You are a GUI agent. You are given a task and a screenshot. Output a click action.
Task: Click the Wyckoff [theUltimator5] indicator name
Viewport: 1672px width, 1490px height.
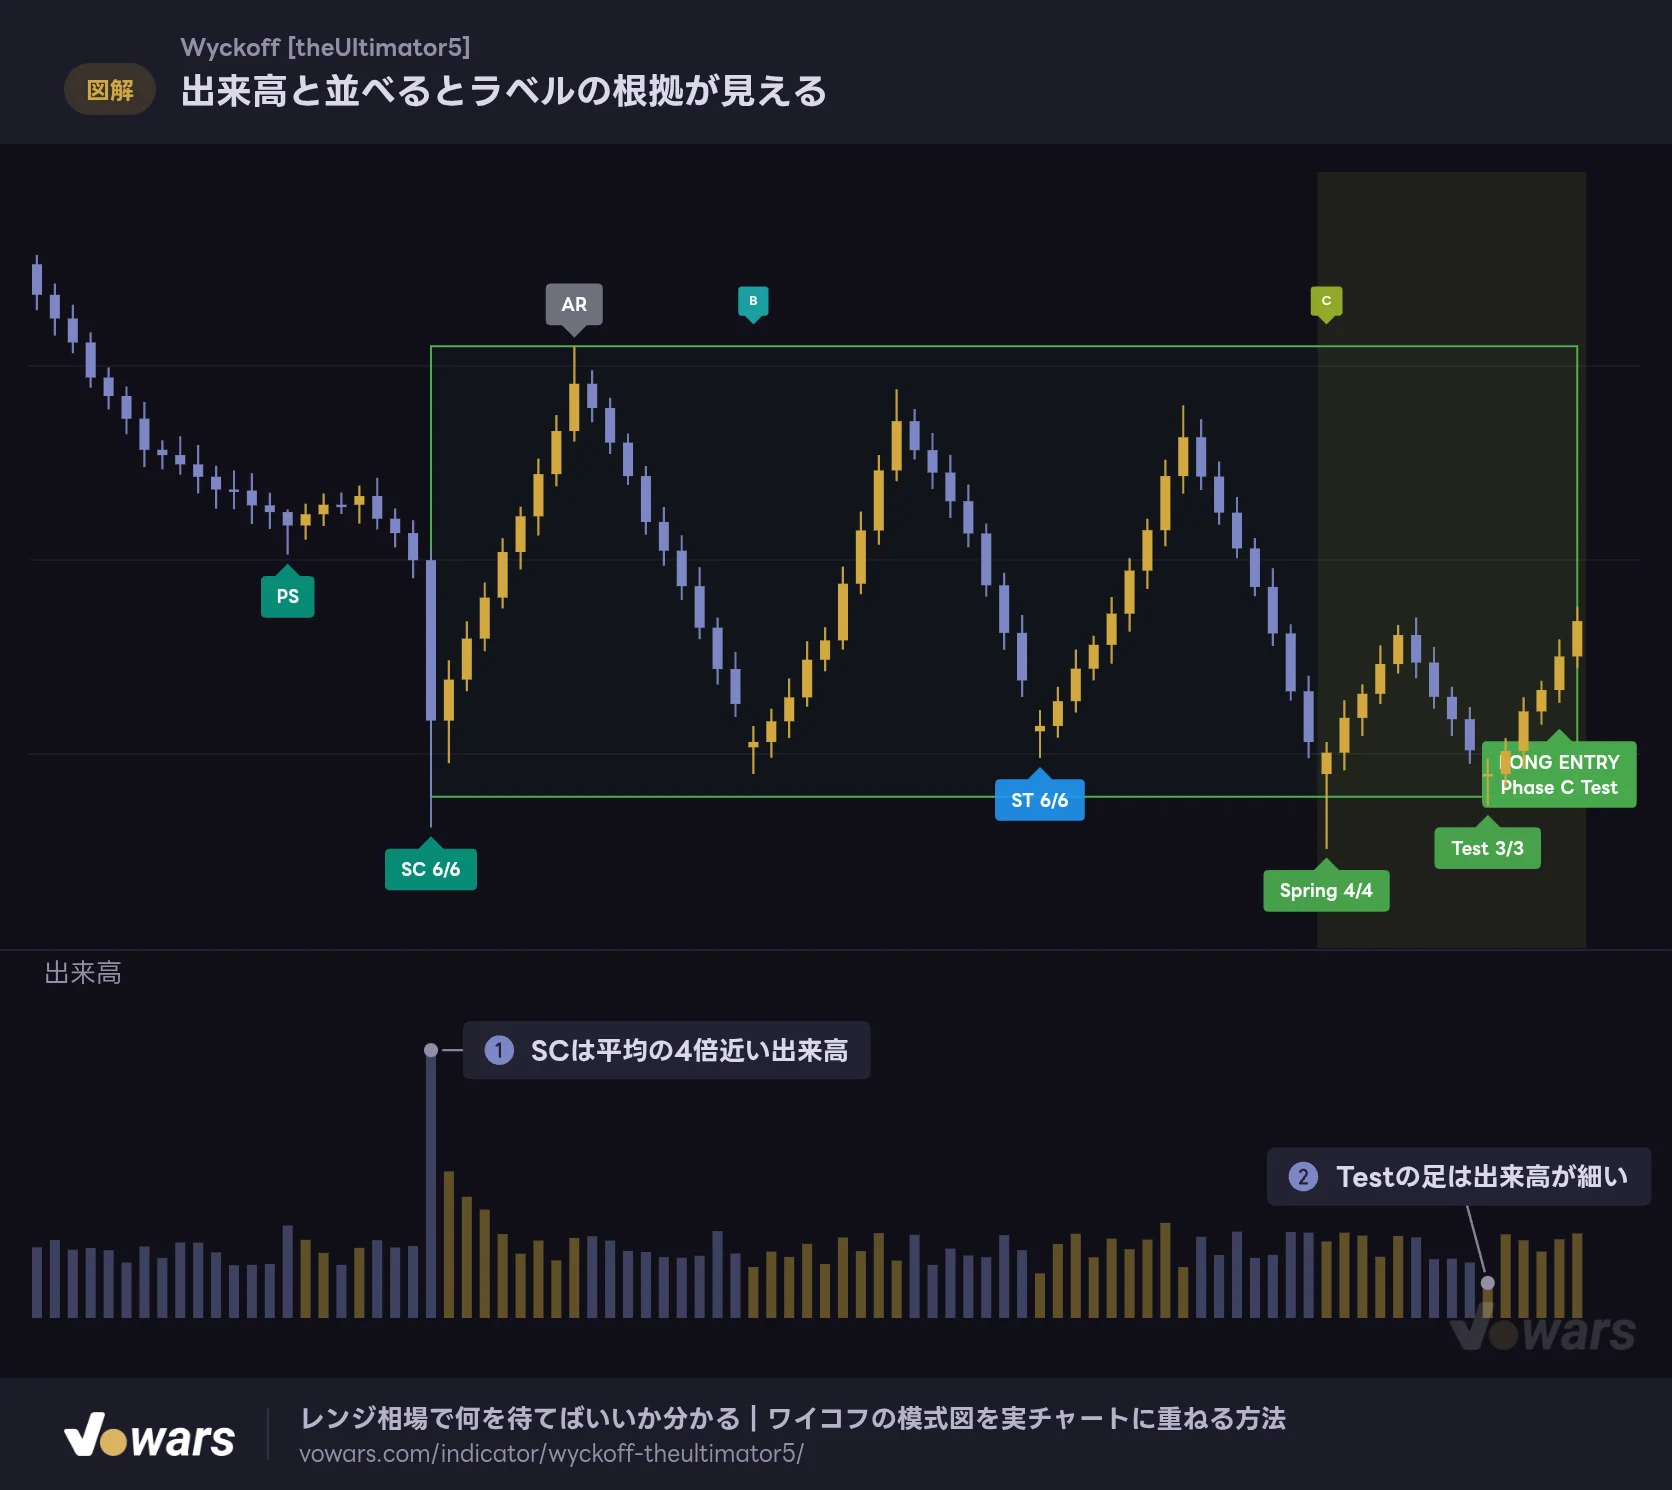click(325, 47)
